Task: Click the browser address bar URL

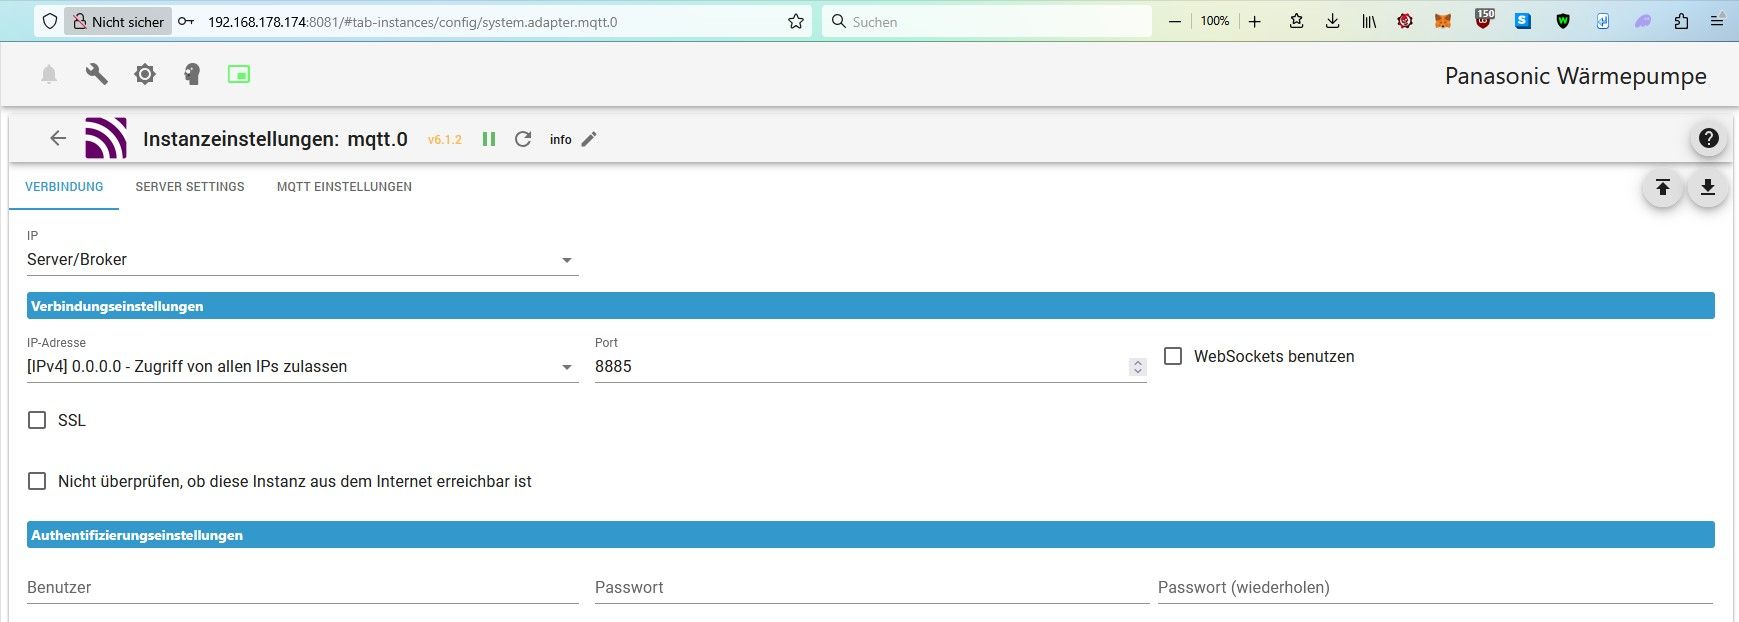Action: point(412,22)
